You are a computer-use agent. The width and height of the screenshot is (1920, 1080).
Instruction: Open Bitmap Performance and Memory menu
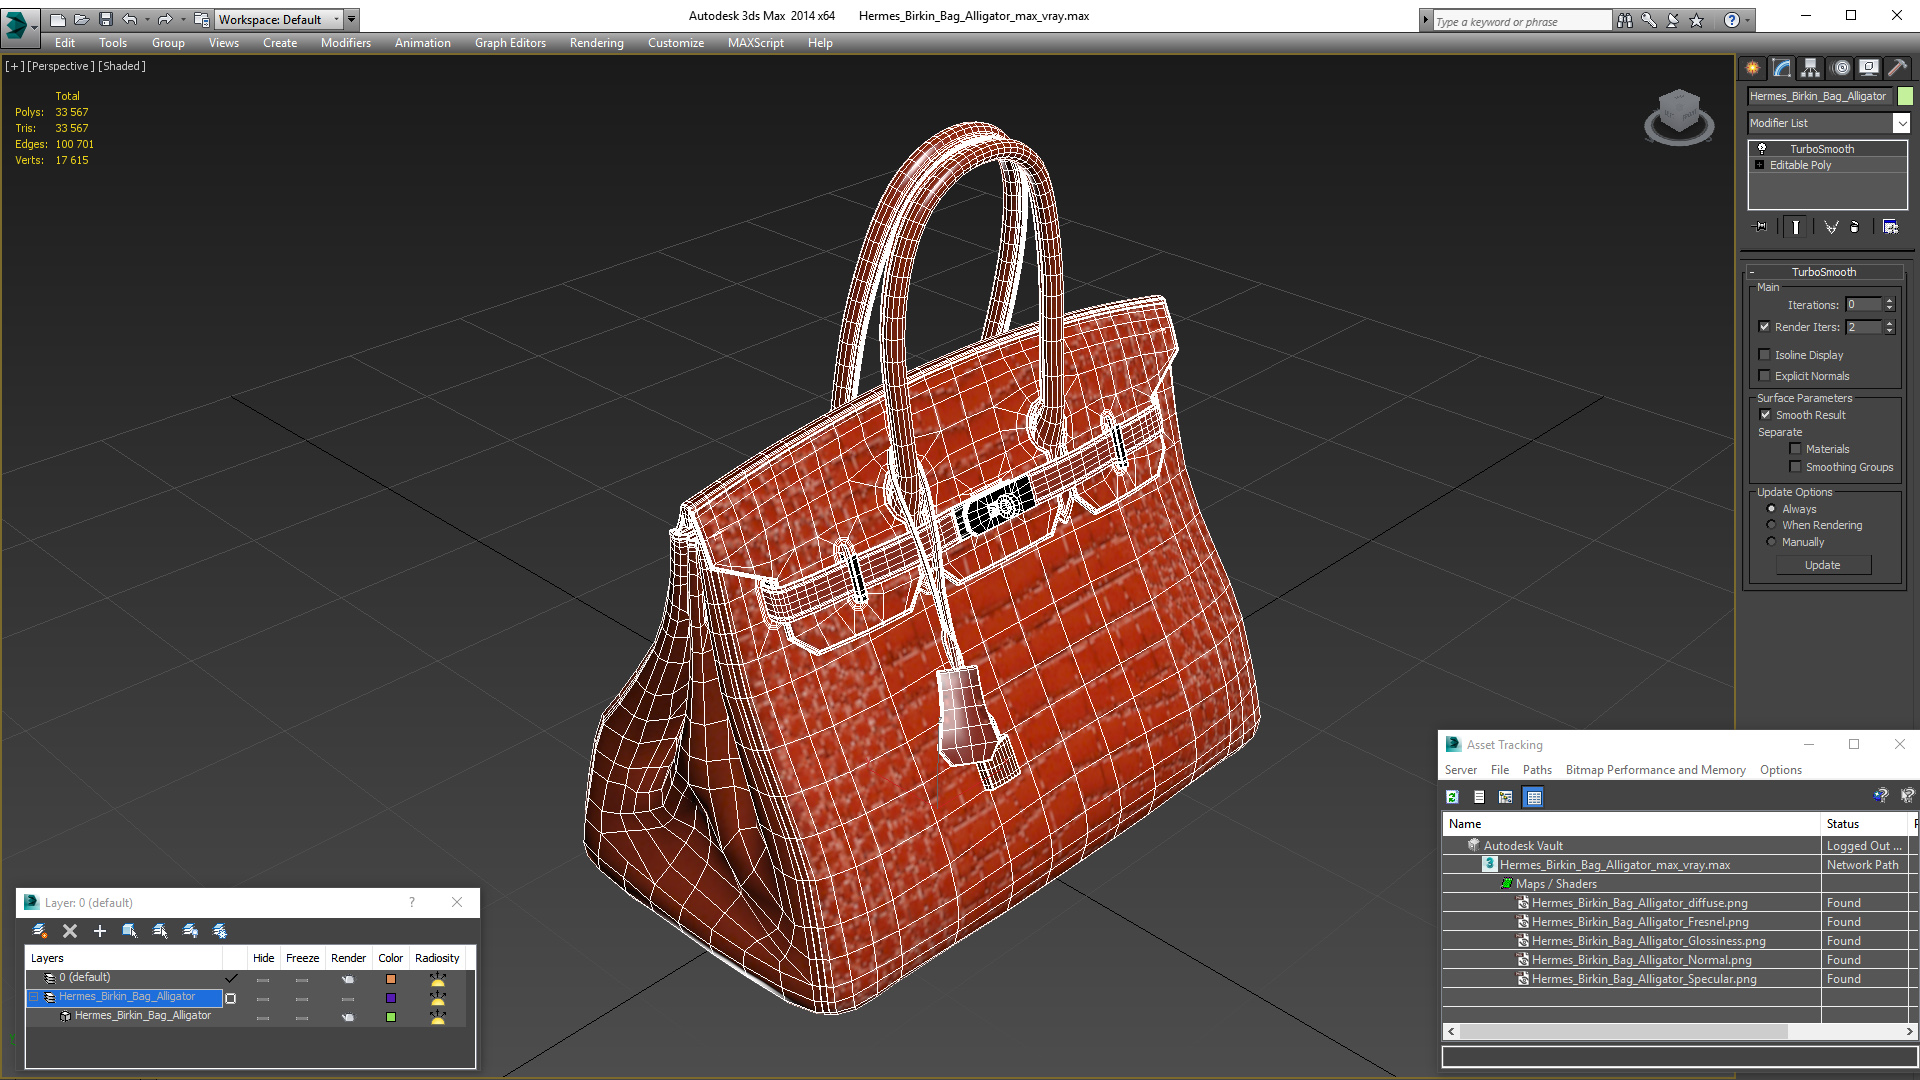[x=1655, y=770]
